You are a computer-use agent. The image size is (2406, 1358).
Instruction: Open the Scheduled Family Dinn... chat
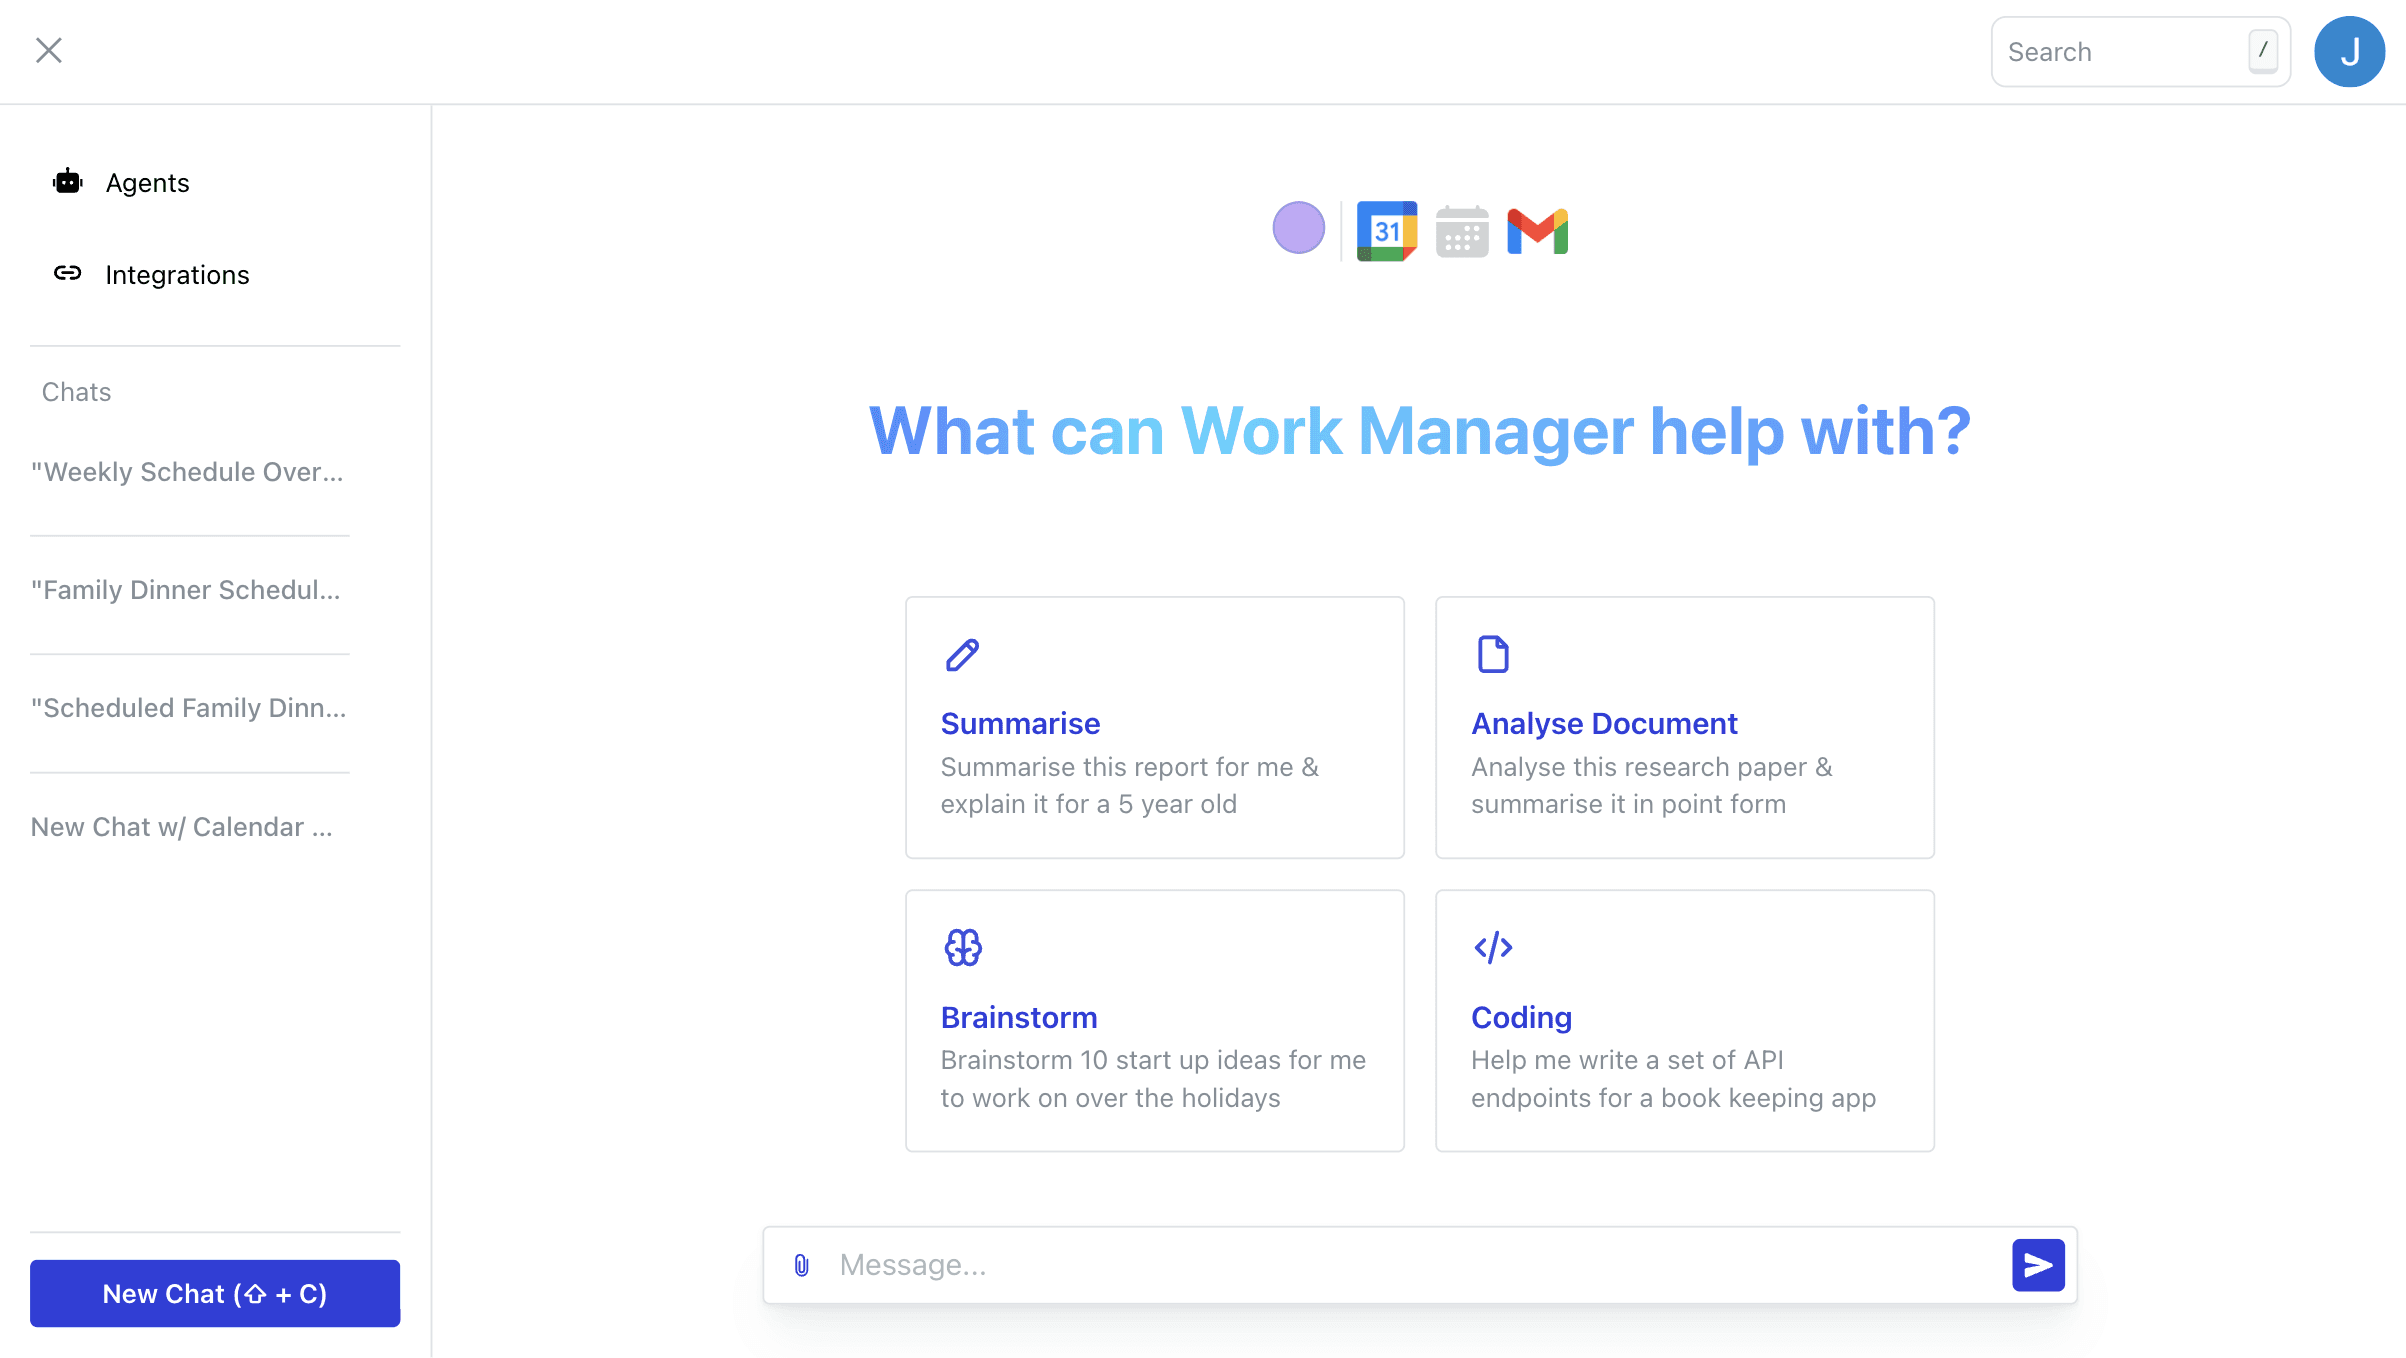click(190, 707)
